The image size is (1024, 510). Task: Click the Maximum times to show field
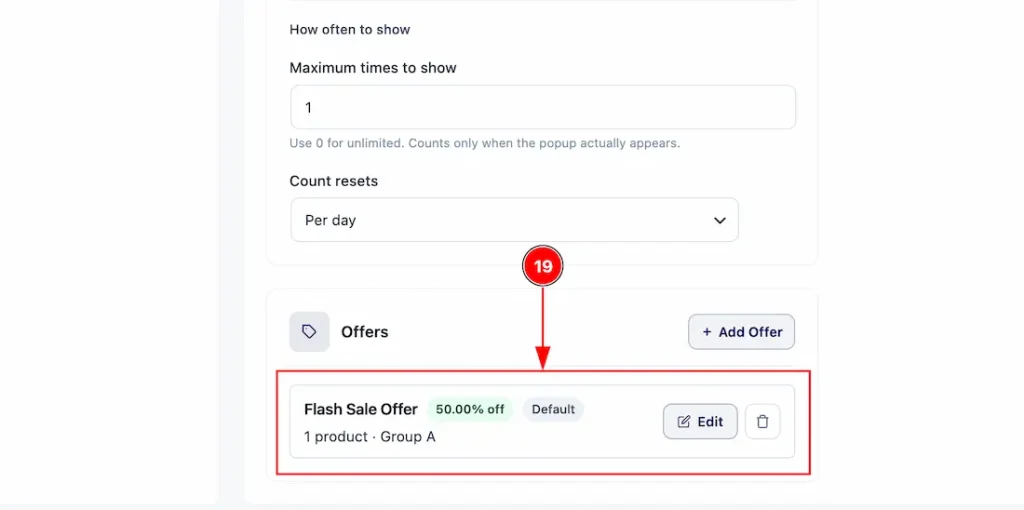543,107
